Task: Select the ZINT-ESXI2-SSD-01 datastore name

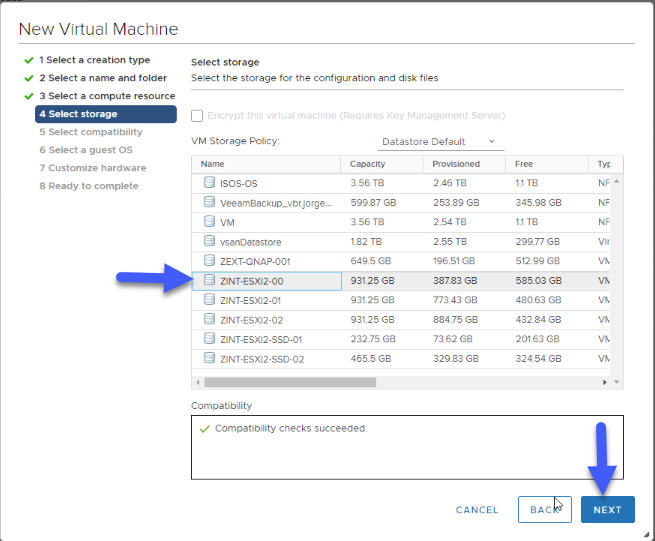Action: point(261,340)
